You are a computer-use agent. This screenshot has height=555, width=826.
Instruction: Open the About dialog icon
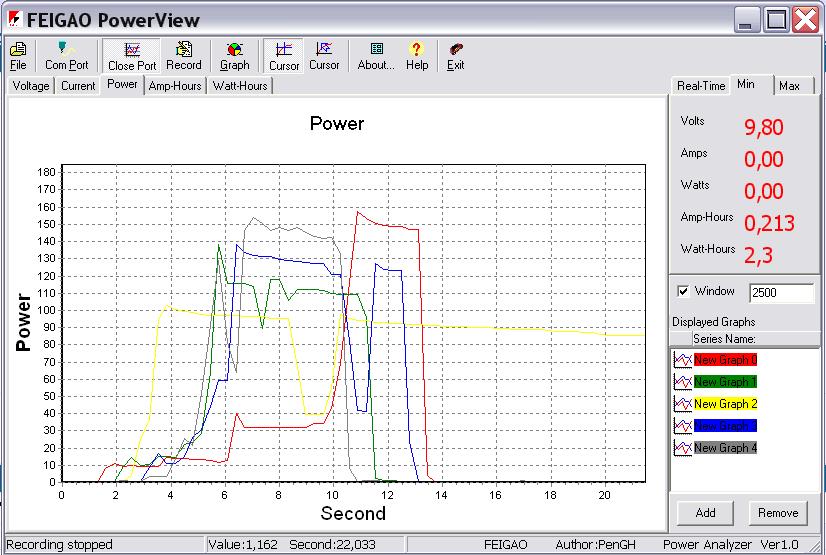tap(376, 55)
